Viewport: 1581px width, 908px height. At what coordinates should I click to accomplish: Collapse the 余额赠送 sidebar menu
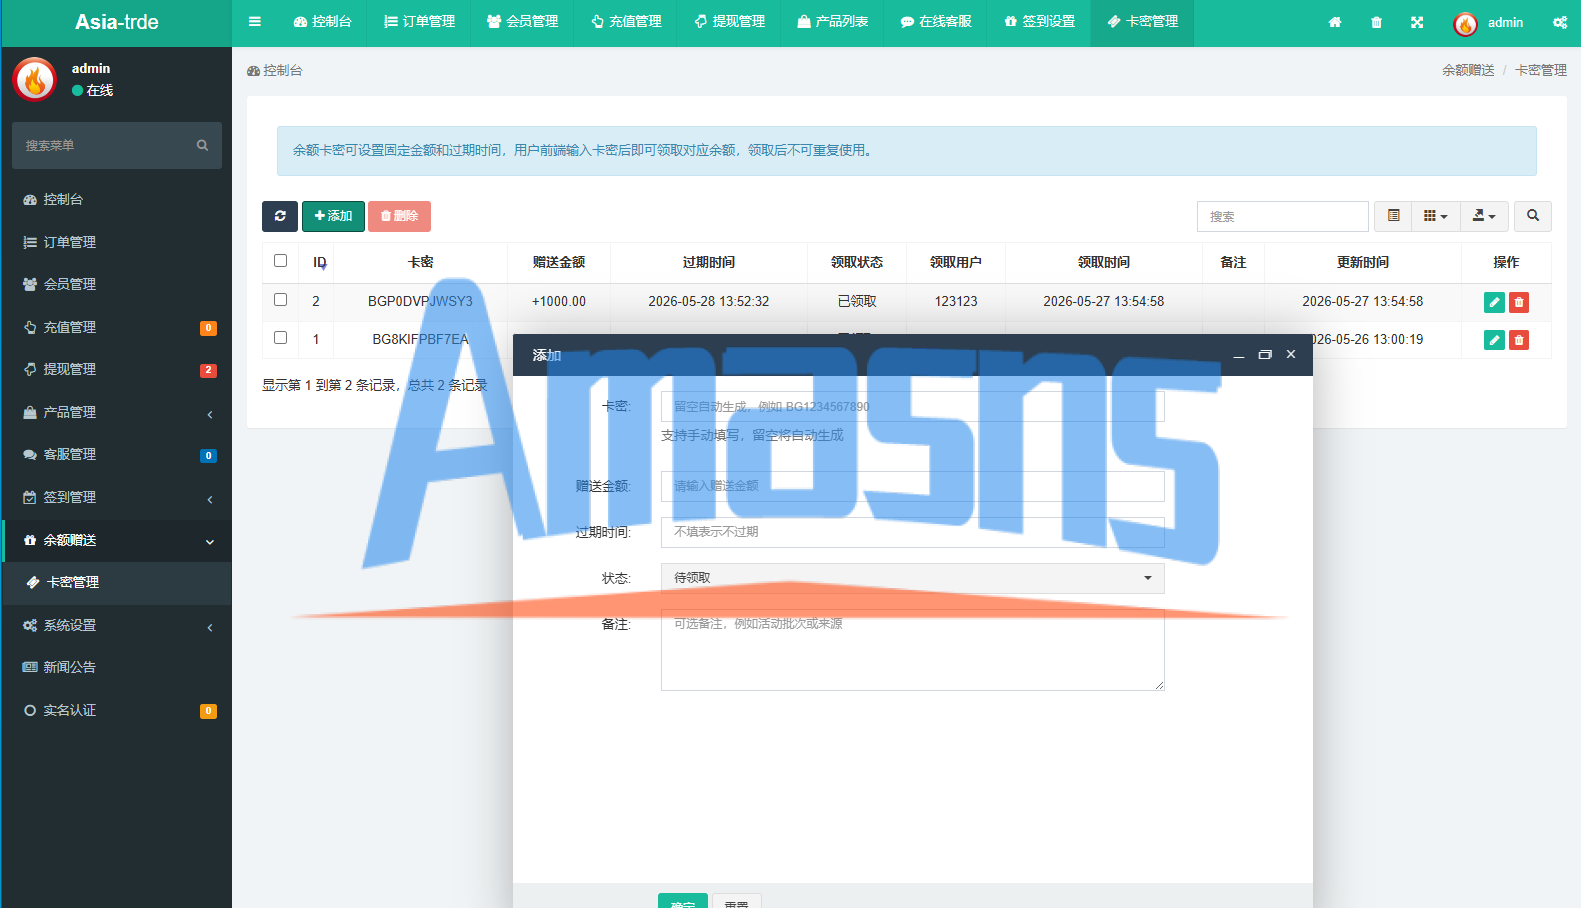[117, 540]
